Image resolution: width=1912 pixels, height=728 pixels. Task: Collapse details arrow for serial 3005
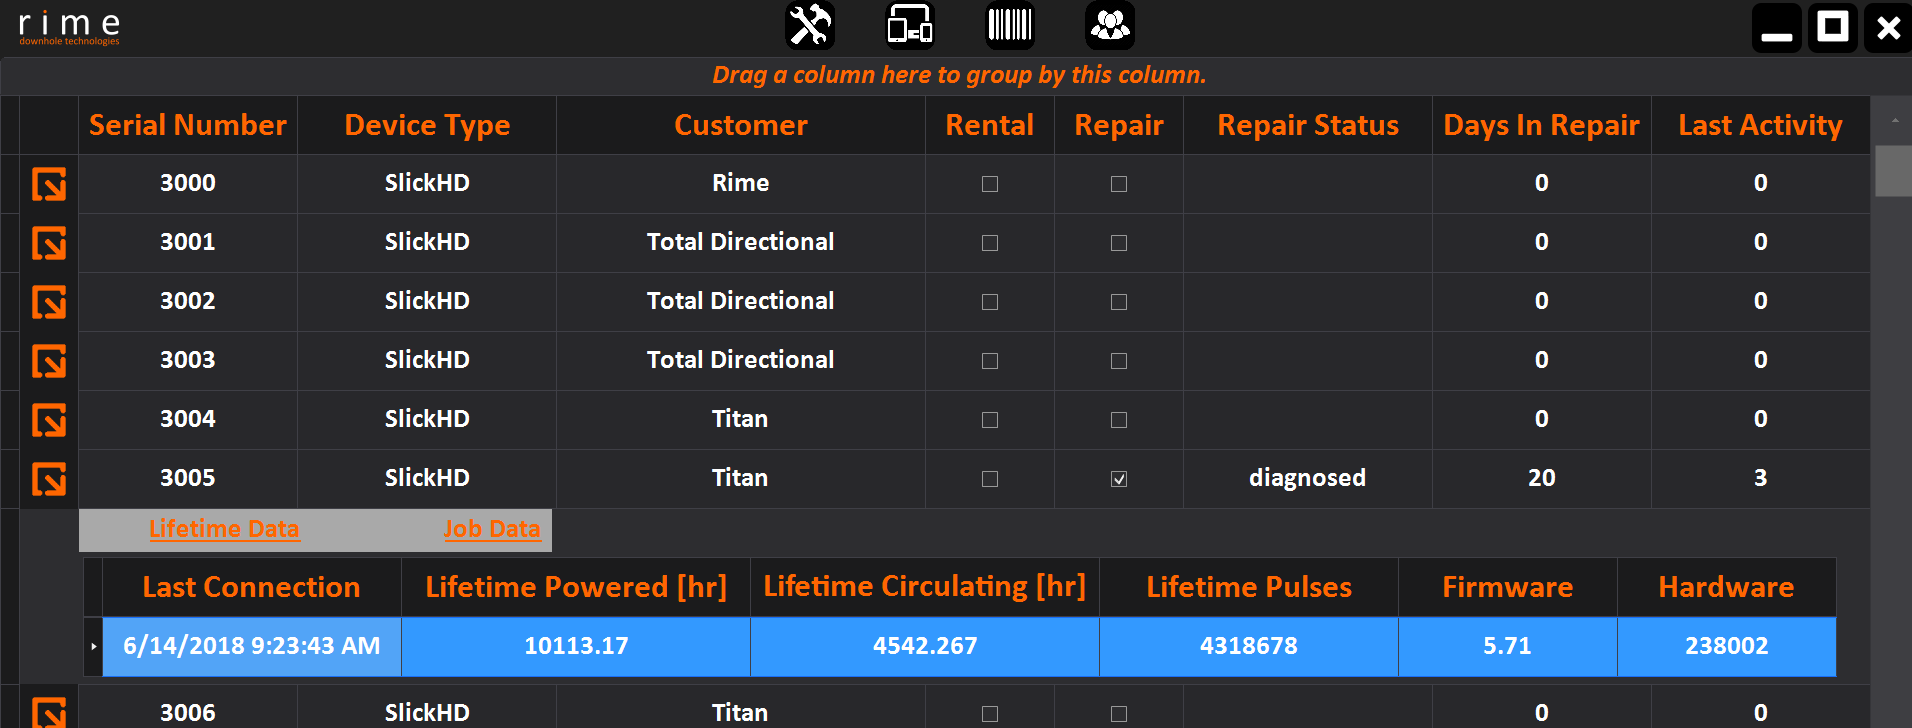point(49,479)
